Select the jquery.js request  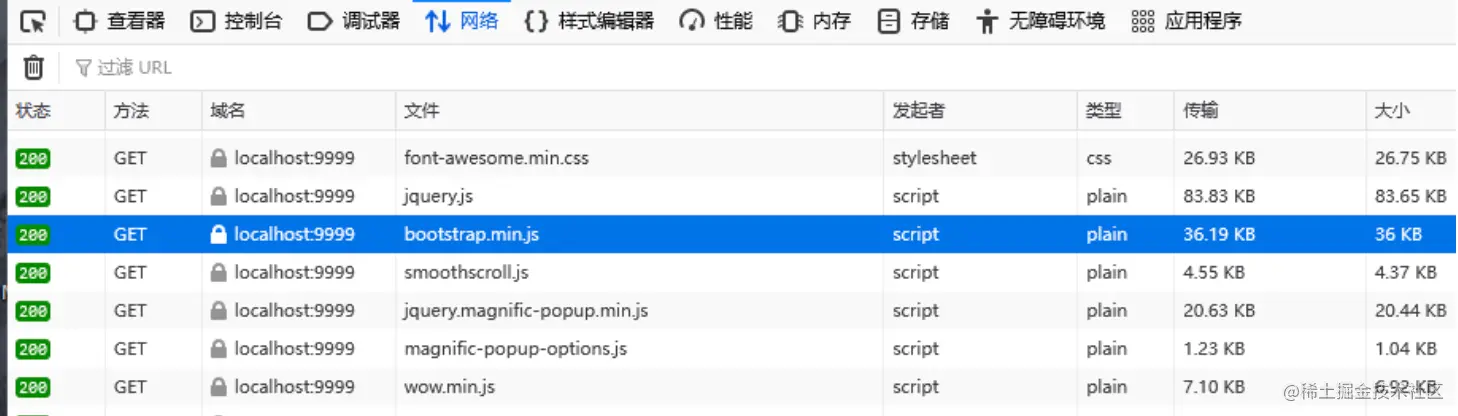tap(731, 196)
